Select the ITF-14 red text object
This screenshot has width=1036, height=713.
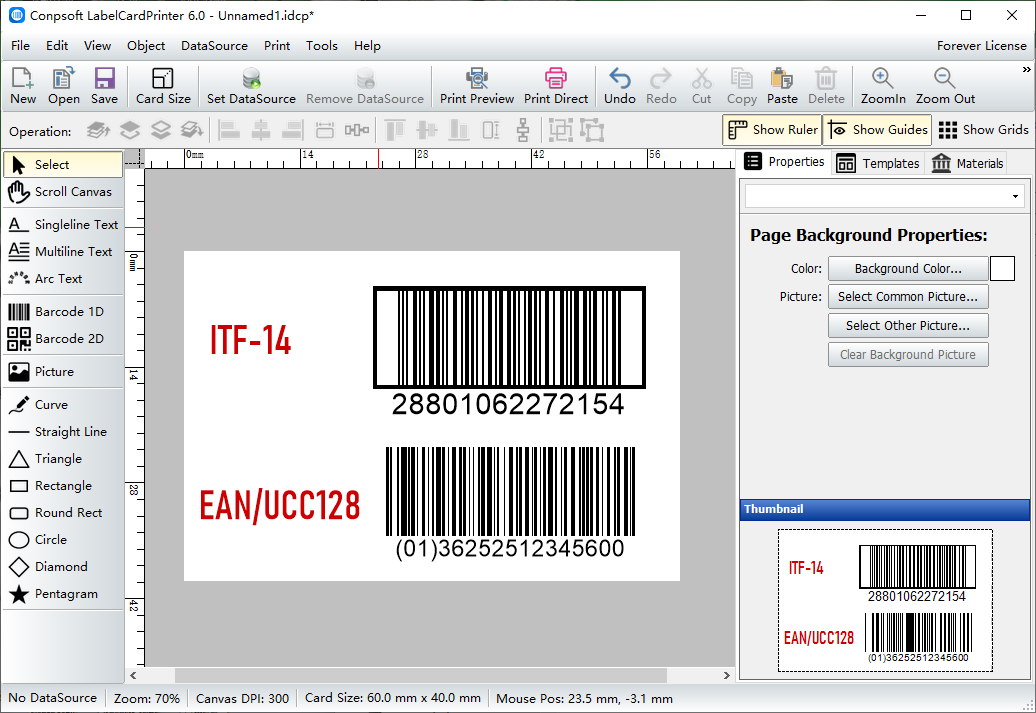[250, 341]
